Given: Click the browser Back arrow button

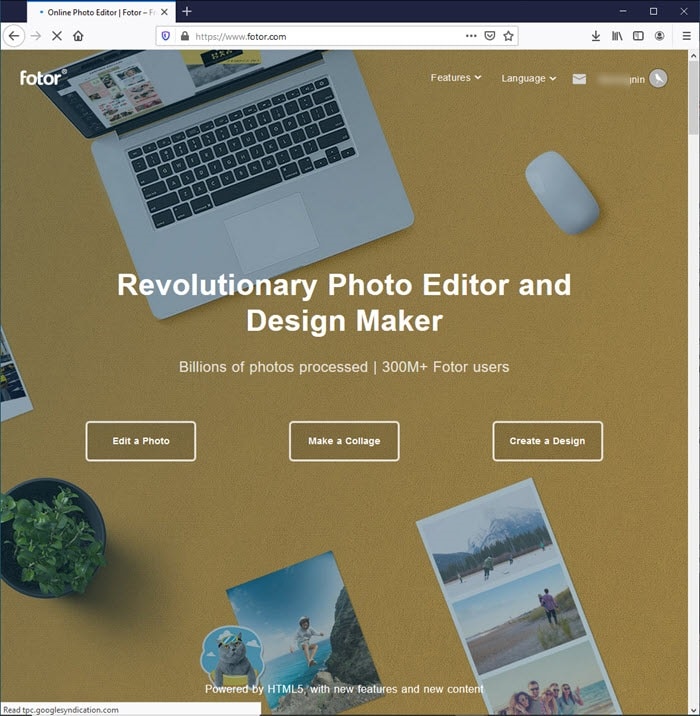Looking at the screenshot, I should pos(14,36).
